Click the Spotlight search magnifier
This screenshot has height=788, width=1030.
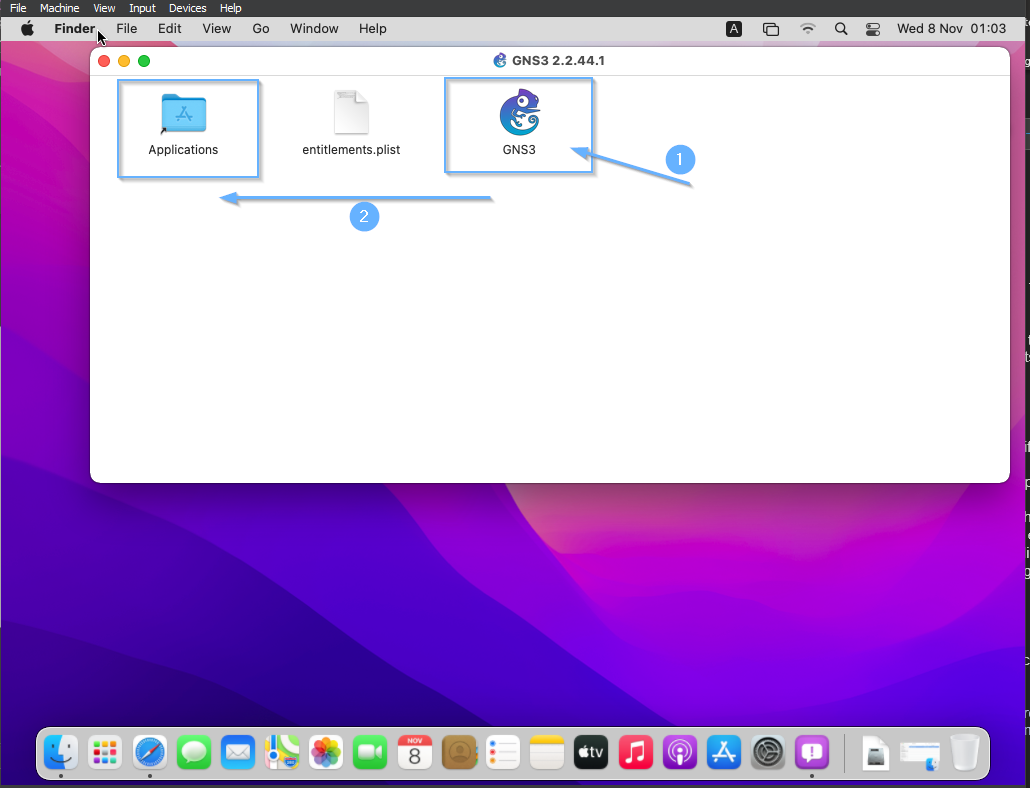click(841, 29)
